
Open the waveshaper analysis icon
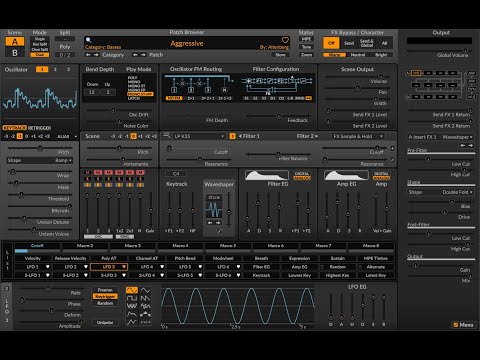coord(219,231)
